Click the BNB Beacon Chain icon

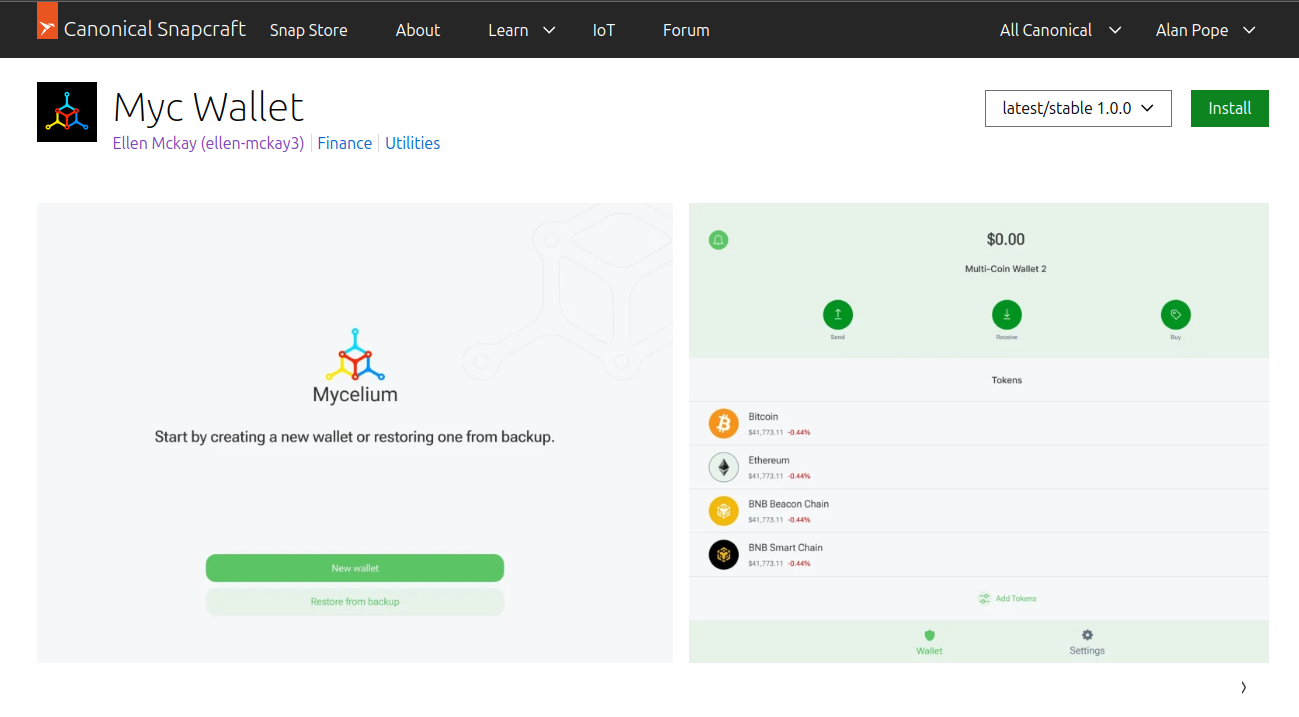(x=724, y=511)
